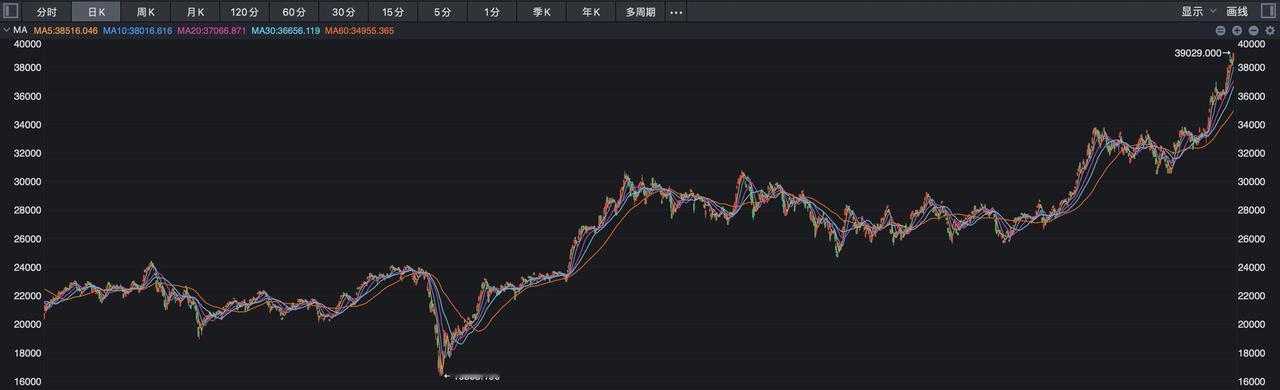Collapse the MA indicator chevron

pyautogui.click(x=6, y=31)
